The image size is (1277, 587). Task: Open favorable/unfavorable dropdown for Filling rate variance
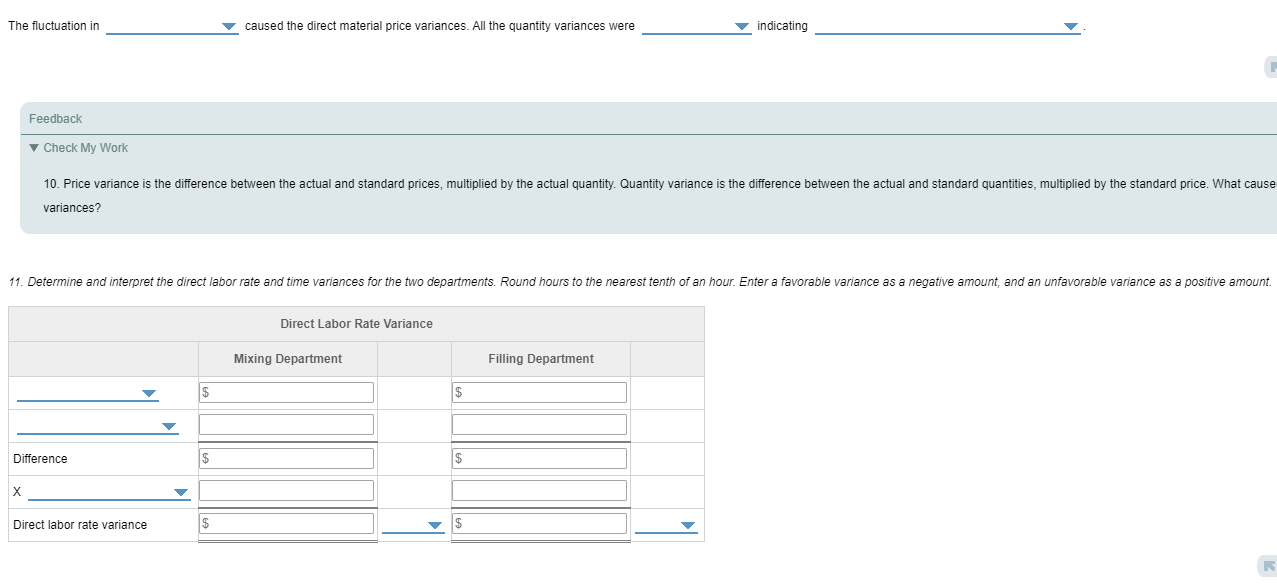coord(686,523)
